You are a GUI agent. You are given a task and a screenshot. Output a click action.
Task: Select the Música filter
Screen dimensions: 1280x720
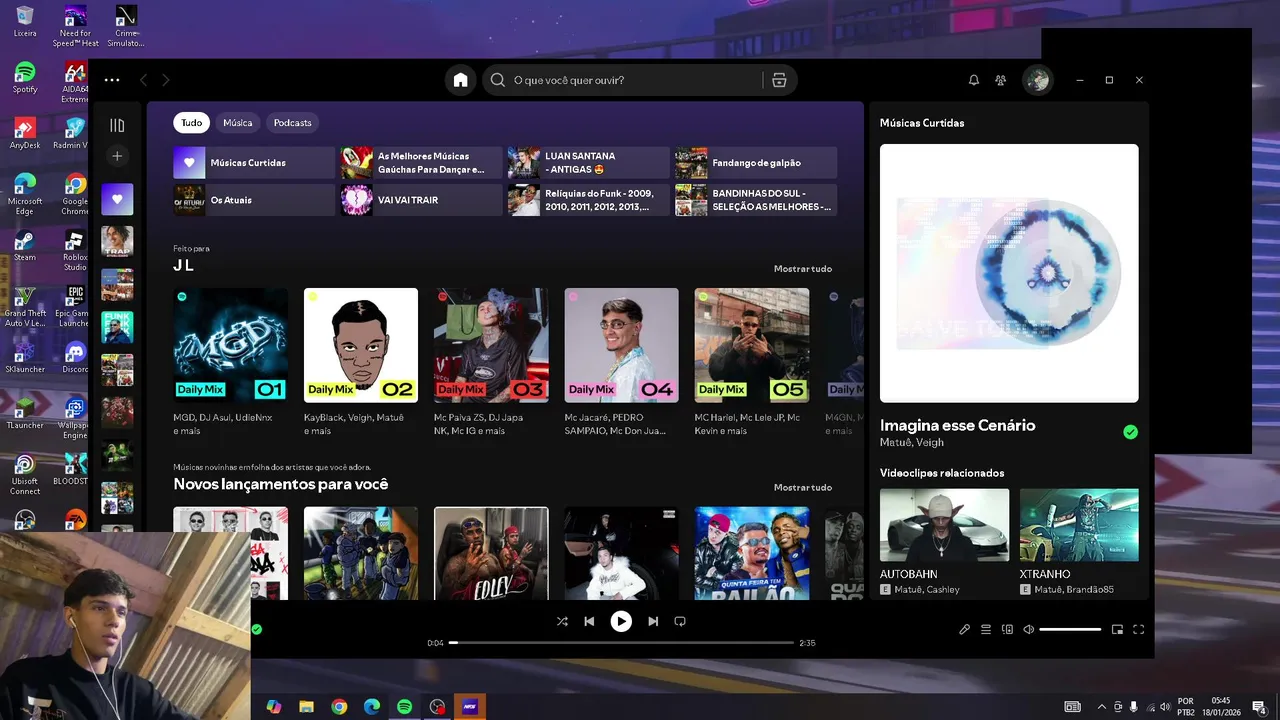coord(238,123)
